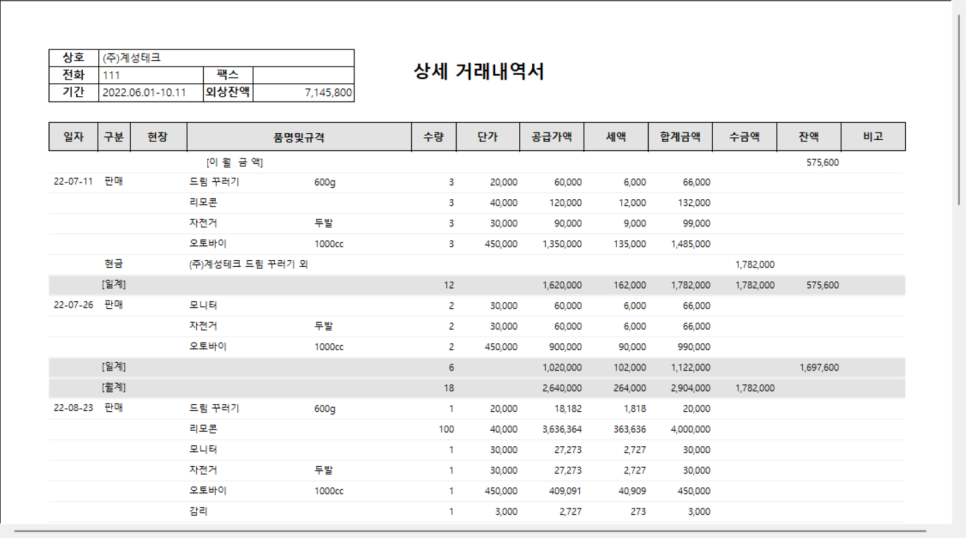Click the 구분 column header
Screen dimensions: 966x538
(114, 137)
